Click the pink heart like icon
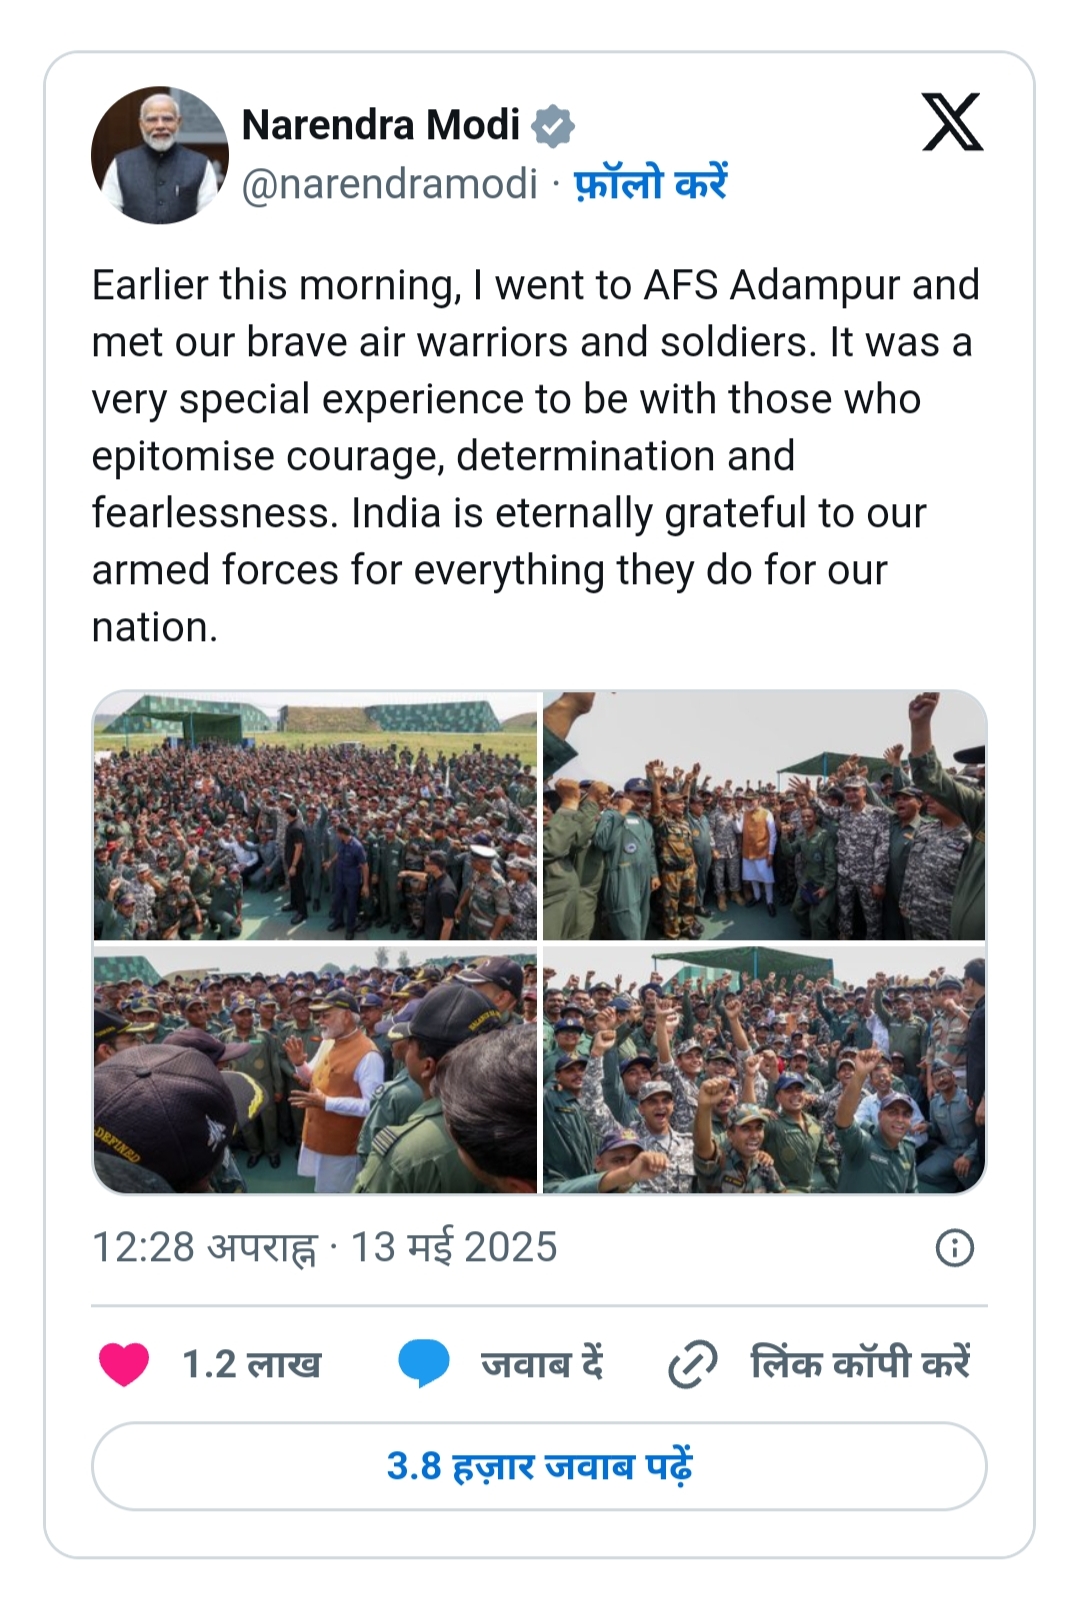 (124, 1364)
